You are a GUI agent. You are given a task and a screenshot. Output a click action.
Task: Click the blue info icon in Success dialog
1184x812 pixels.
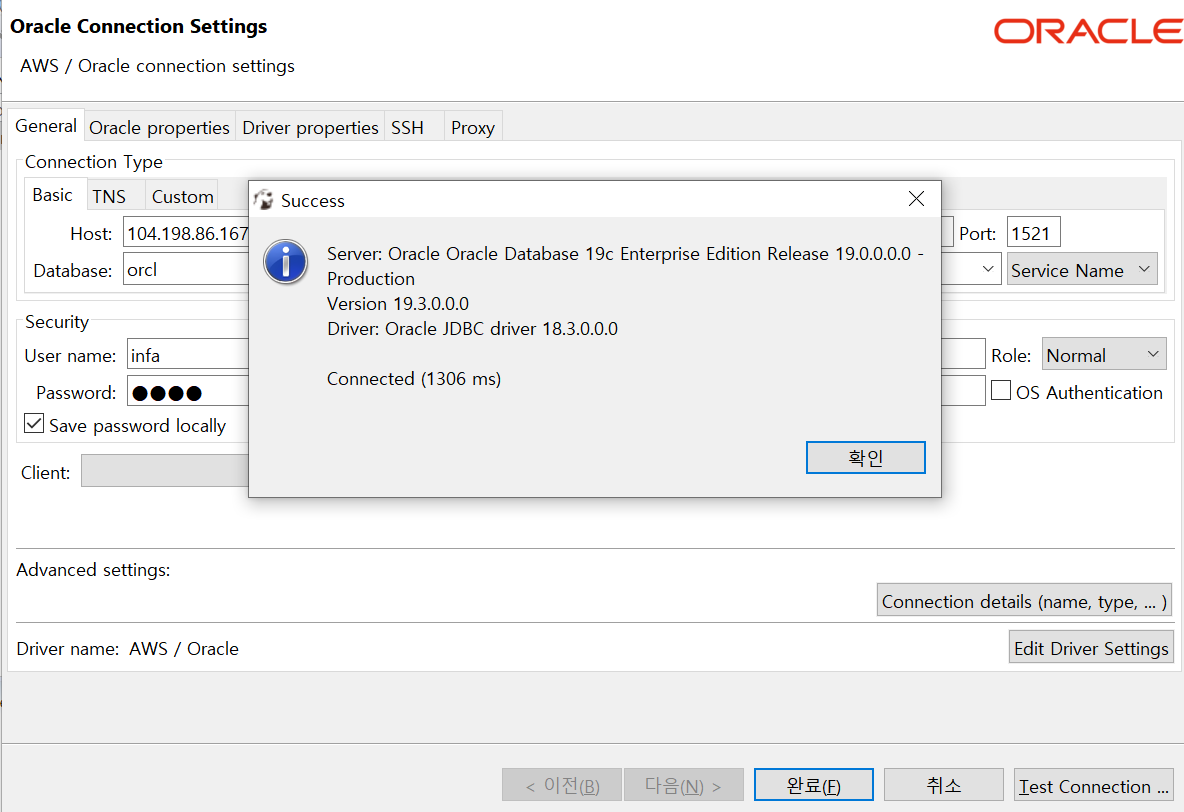[285, 262]
